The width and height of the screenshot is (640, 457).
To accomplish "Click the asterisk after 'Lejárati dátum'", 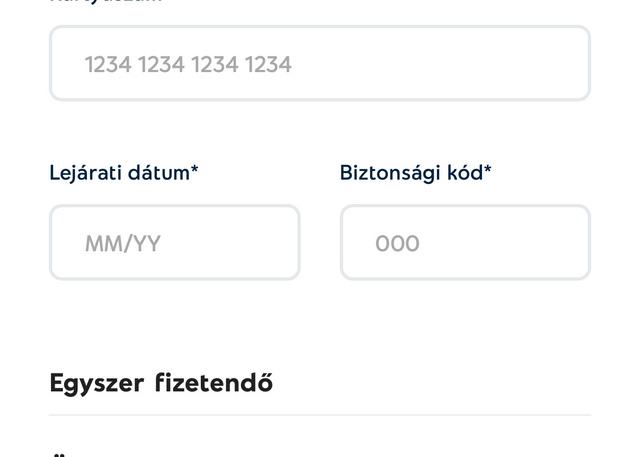I will 194,170.
